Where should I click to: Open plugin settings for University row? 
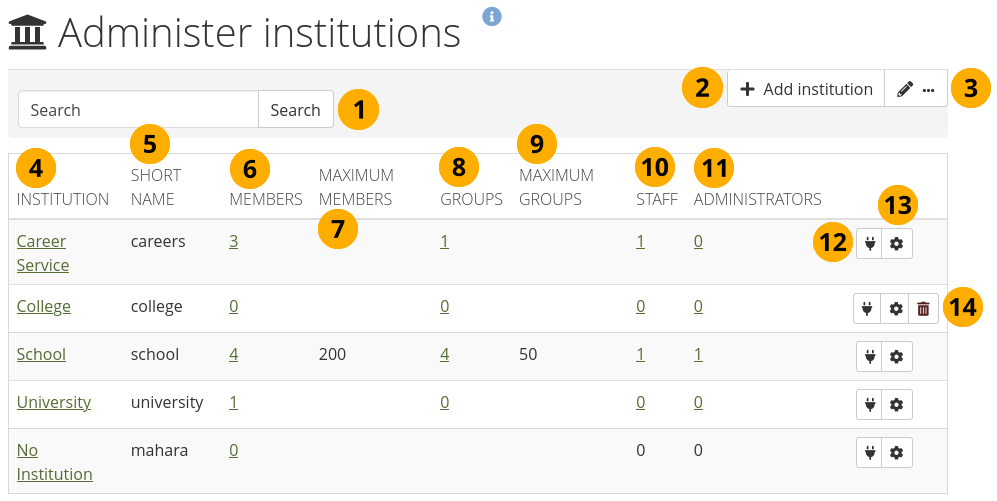[x=870, y=404]
